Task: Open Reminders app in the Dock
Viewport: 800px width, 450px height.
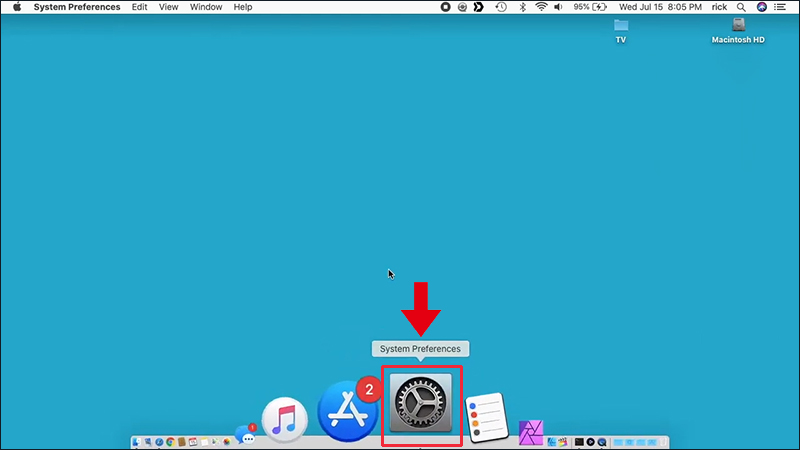Action: [487, 417]
